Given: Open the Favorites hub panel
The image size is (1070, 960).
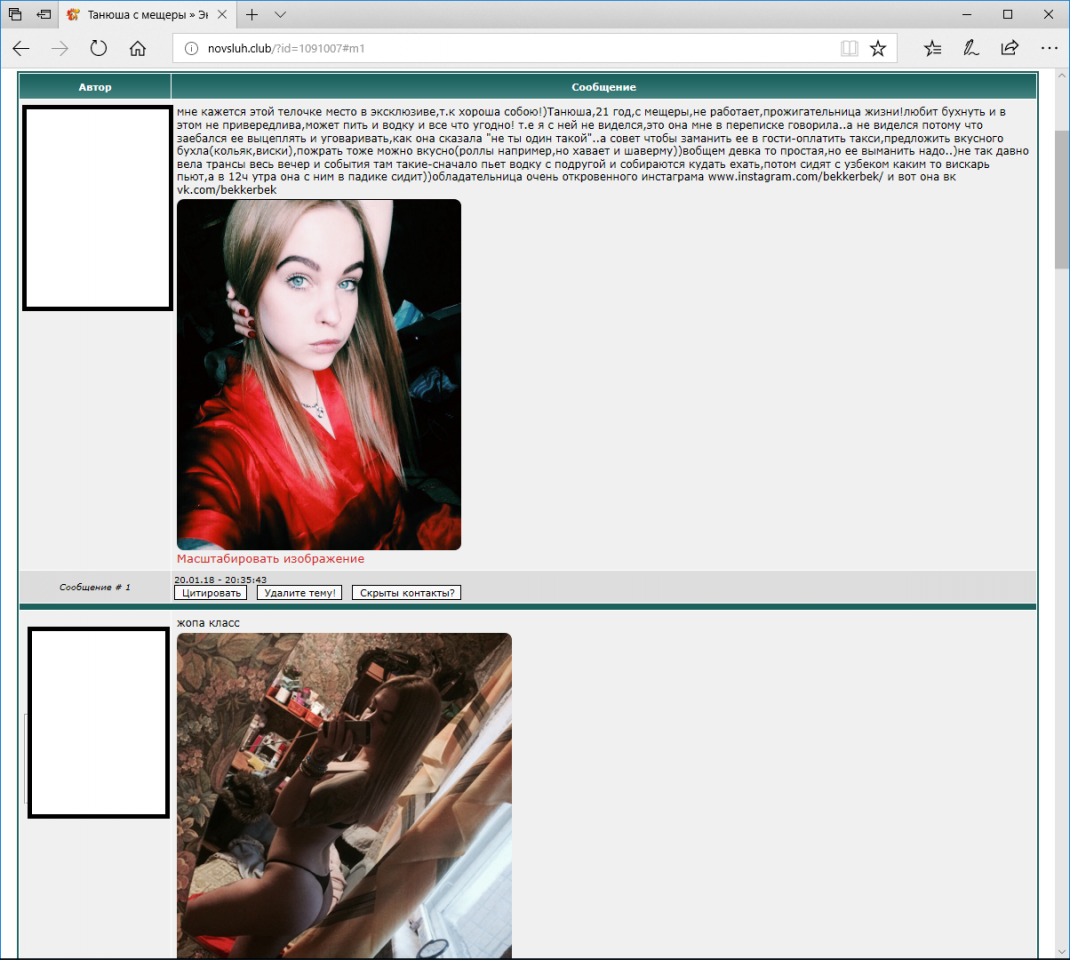Looking at the screenshot, I should click(x=932, y=48).
